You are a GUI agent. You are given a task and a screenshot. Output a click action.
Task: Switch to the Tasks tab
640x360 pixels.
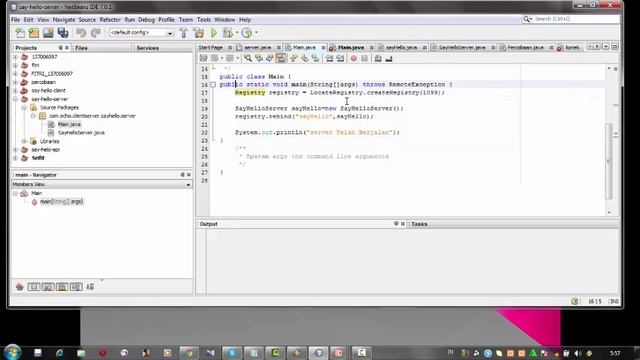419,224
